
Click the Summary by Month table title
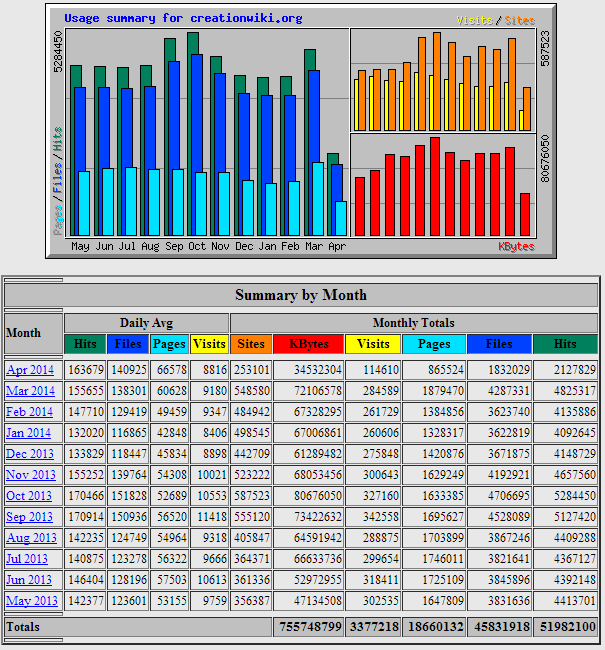[301, 295]
